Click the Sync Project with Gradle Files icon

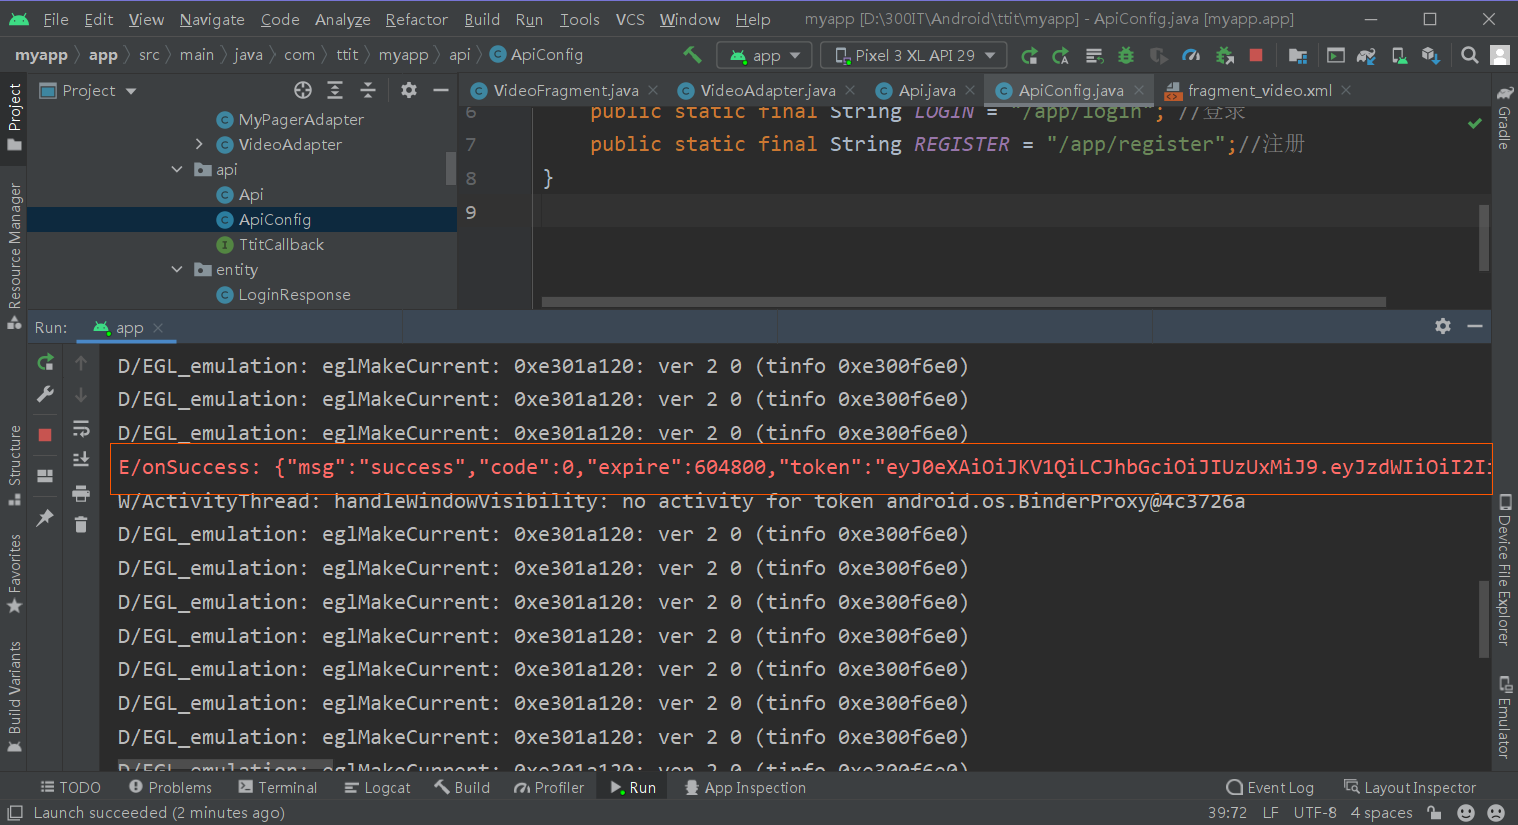[x=1366, y=55]
